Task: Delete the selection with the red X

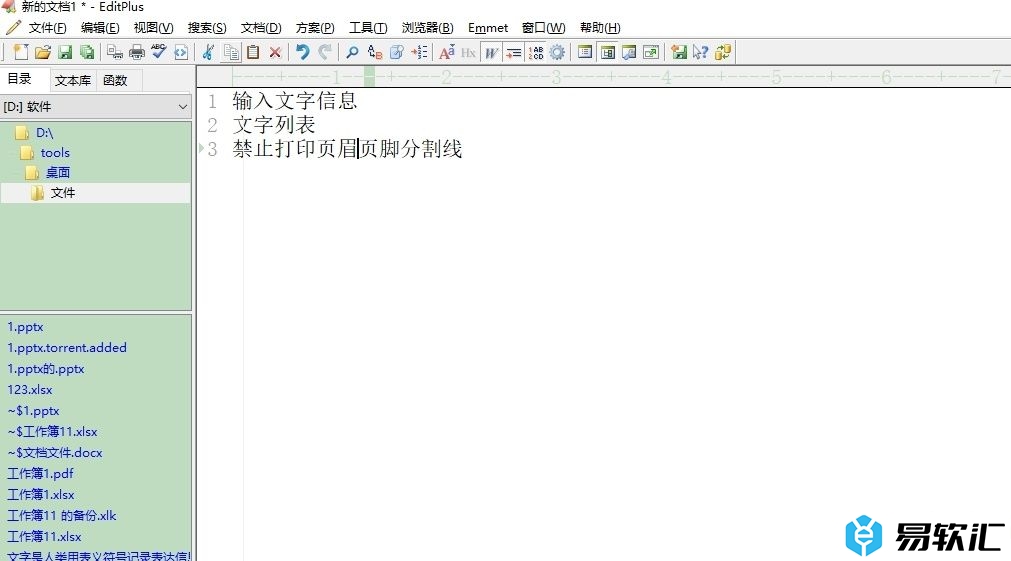Action: point(275,52)
